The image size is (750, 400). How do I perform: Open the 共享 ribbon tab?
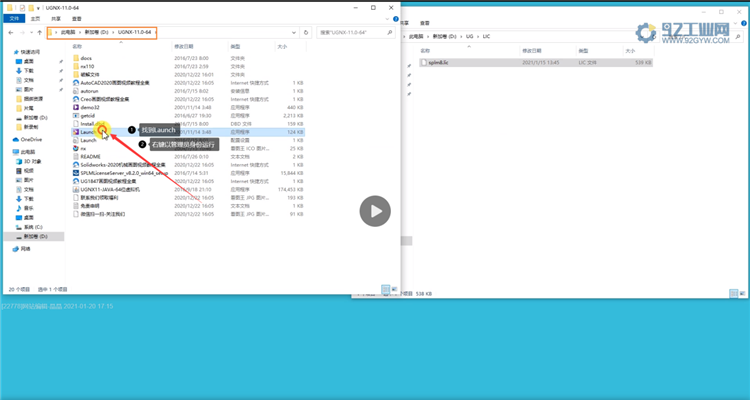click(x=56, y=19)
